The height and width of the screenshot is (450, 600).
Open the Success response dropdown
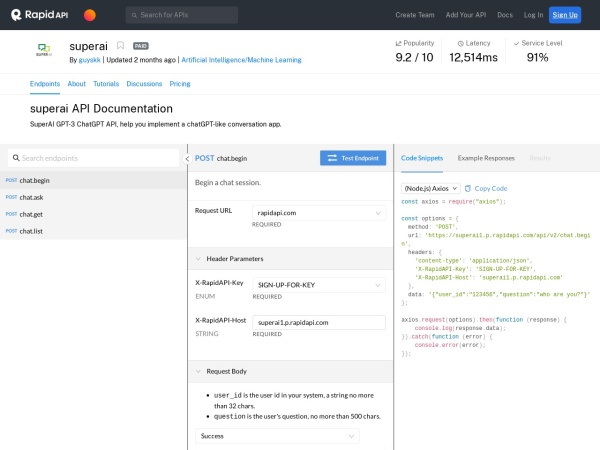277,436
